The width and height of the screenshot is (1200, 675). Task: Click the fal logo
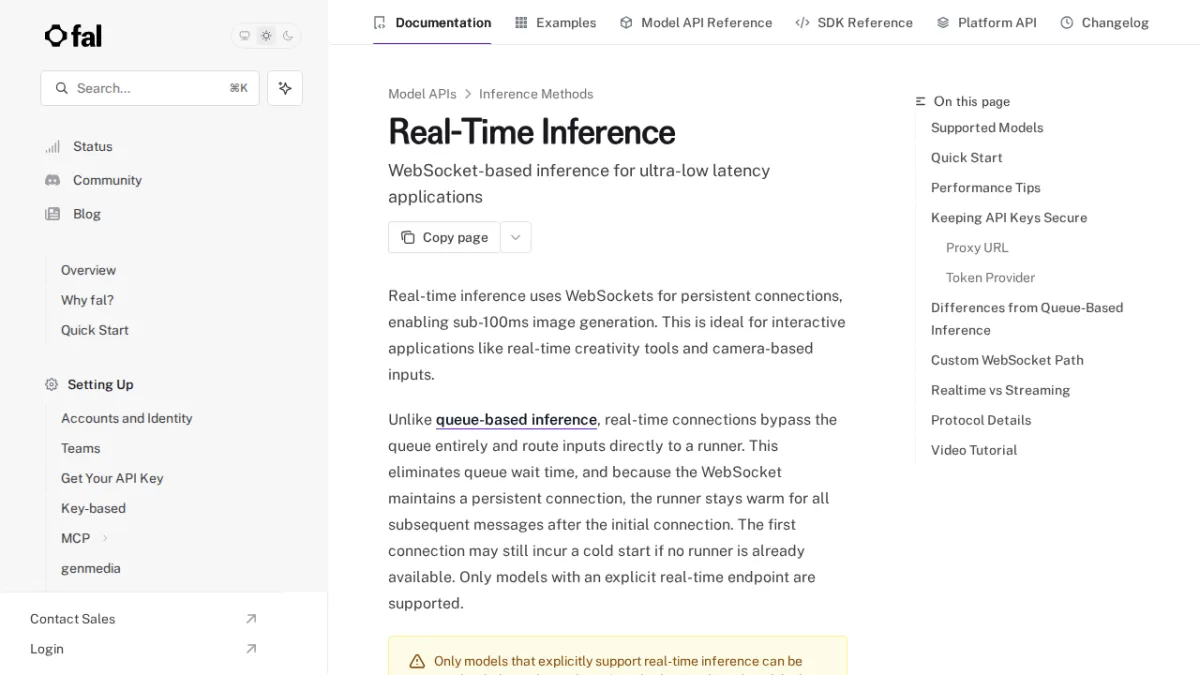point(73,36)
